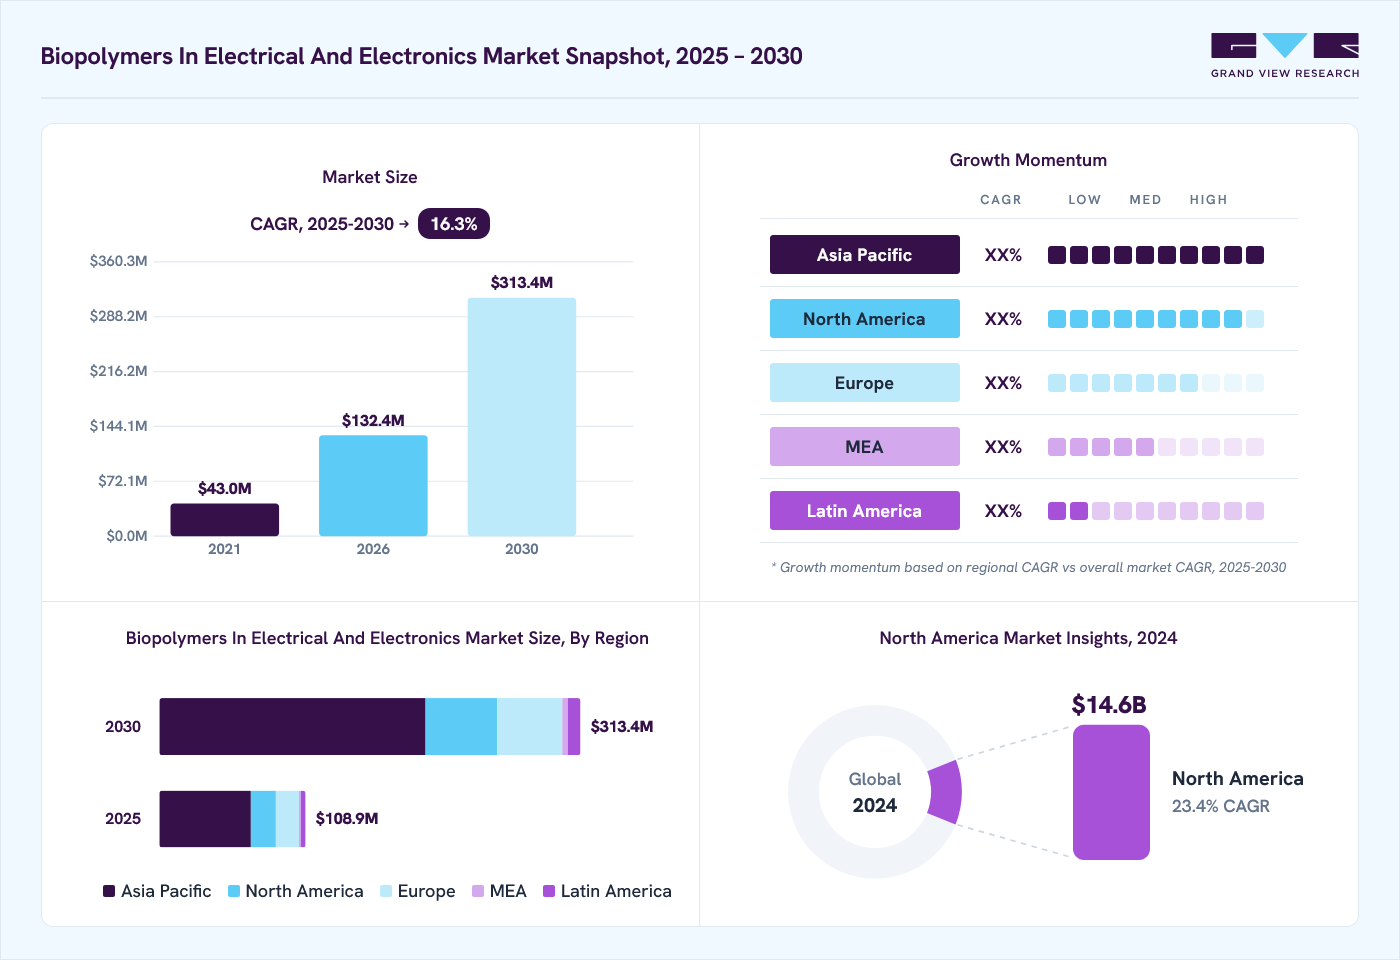The height and width of the screenshot is (960, 1400).
Task: Click the HIGH column header
Action: [1209, 200]
